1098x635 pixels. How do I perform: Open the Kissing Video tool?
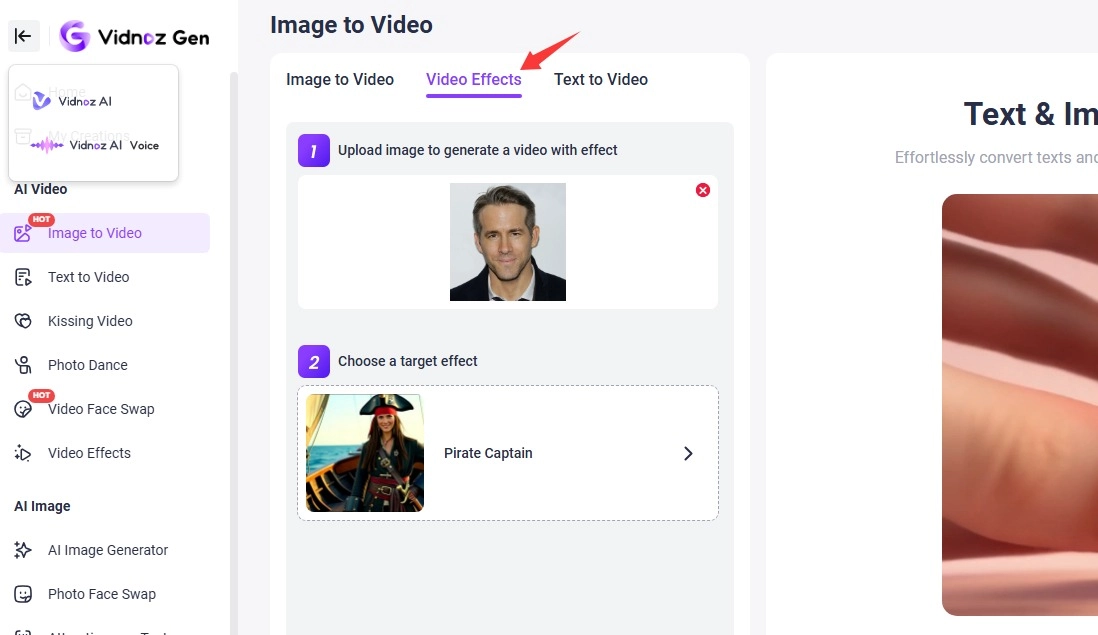[89, 320]
